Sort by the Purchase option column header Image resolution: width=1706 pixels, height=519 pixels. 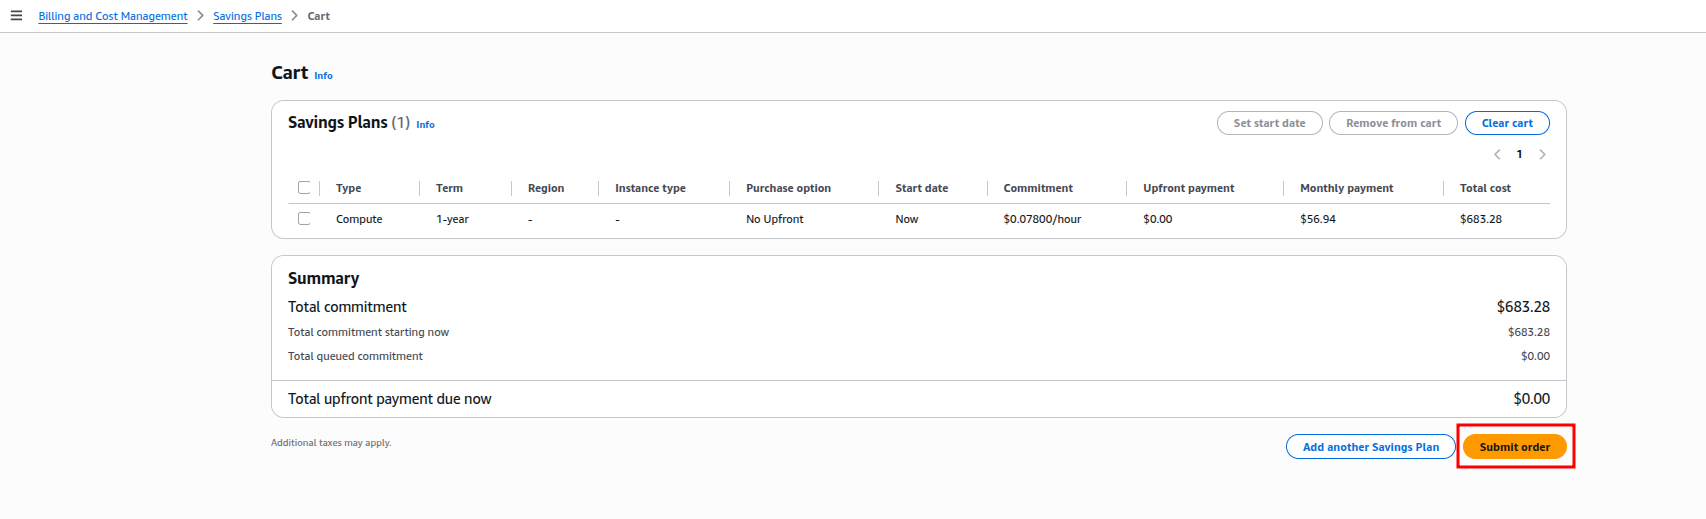(788, 188)
